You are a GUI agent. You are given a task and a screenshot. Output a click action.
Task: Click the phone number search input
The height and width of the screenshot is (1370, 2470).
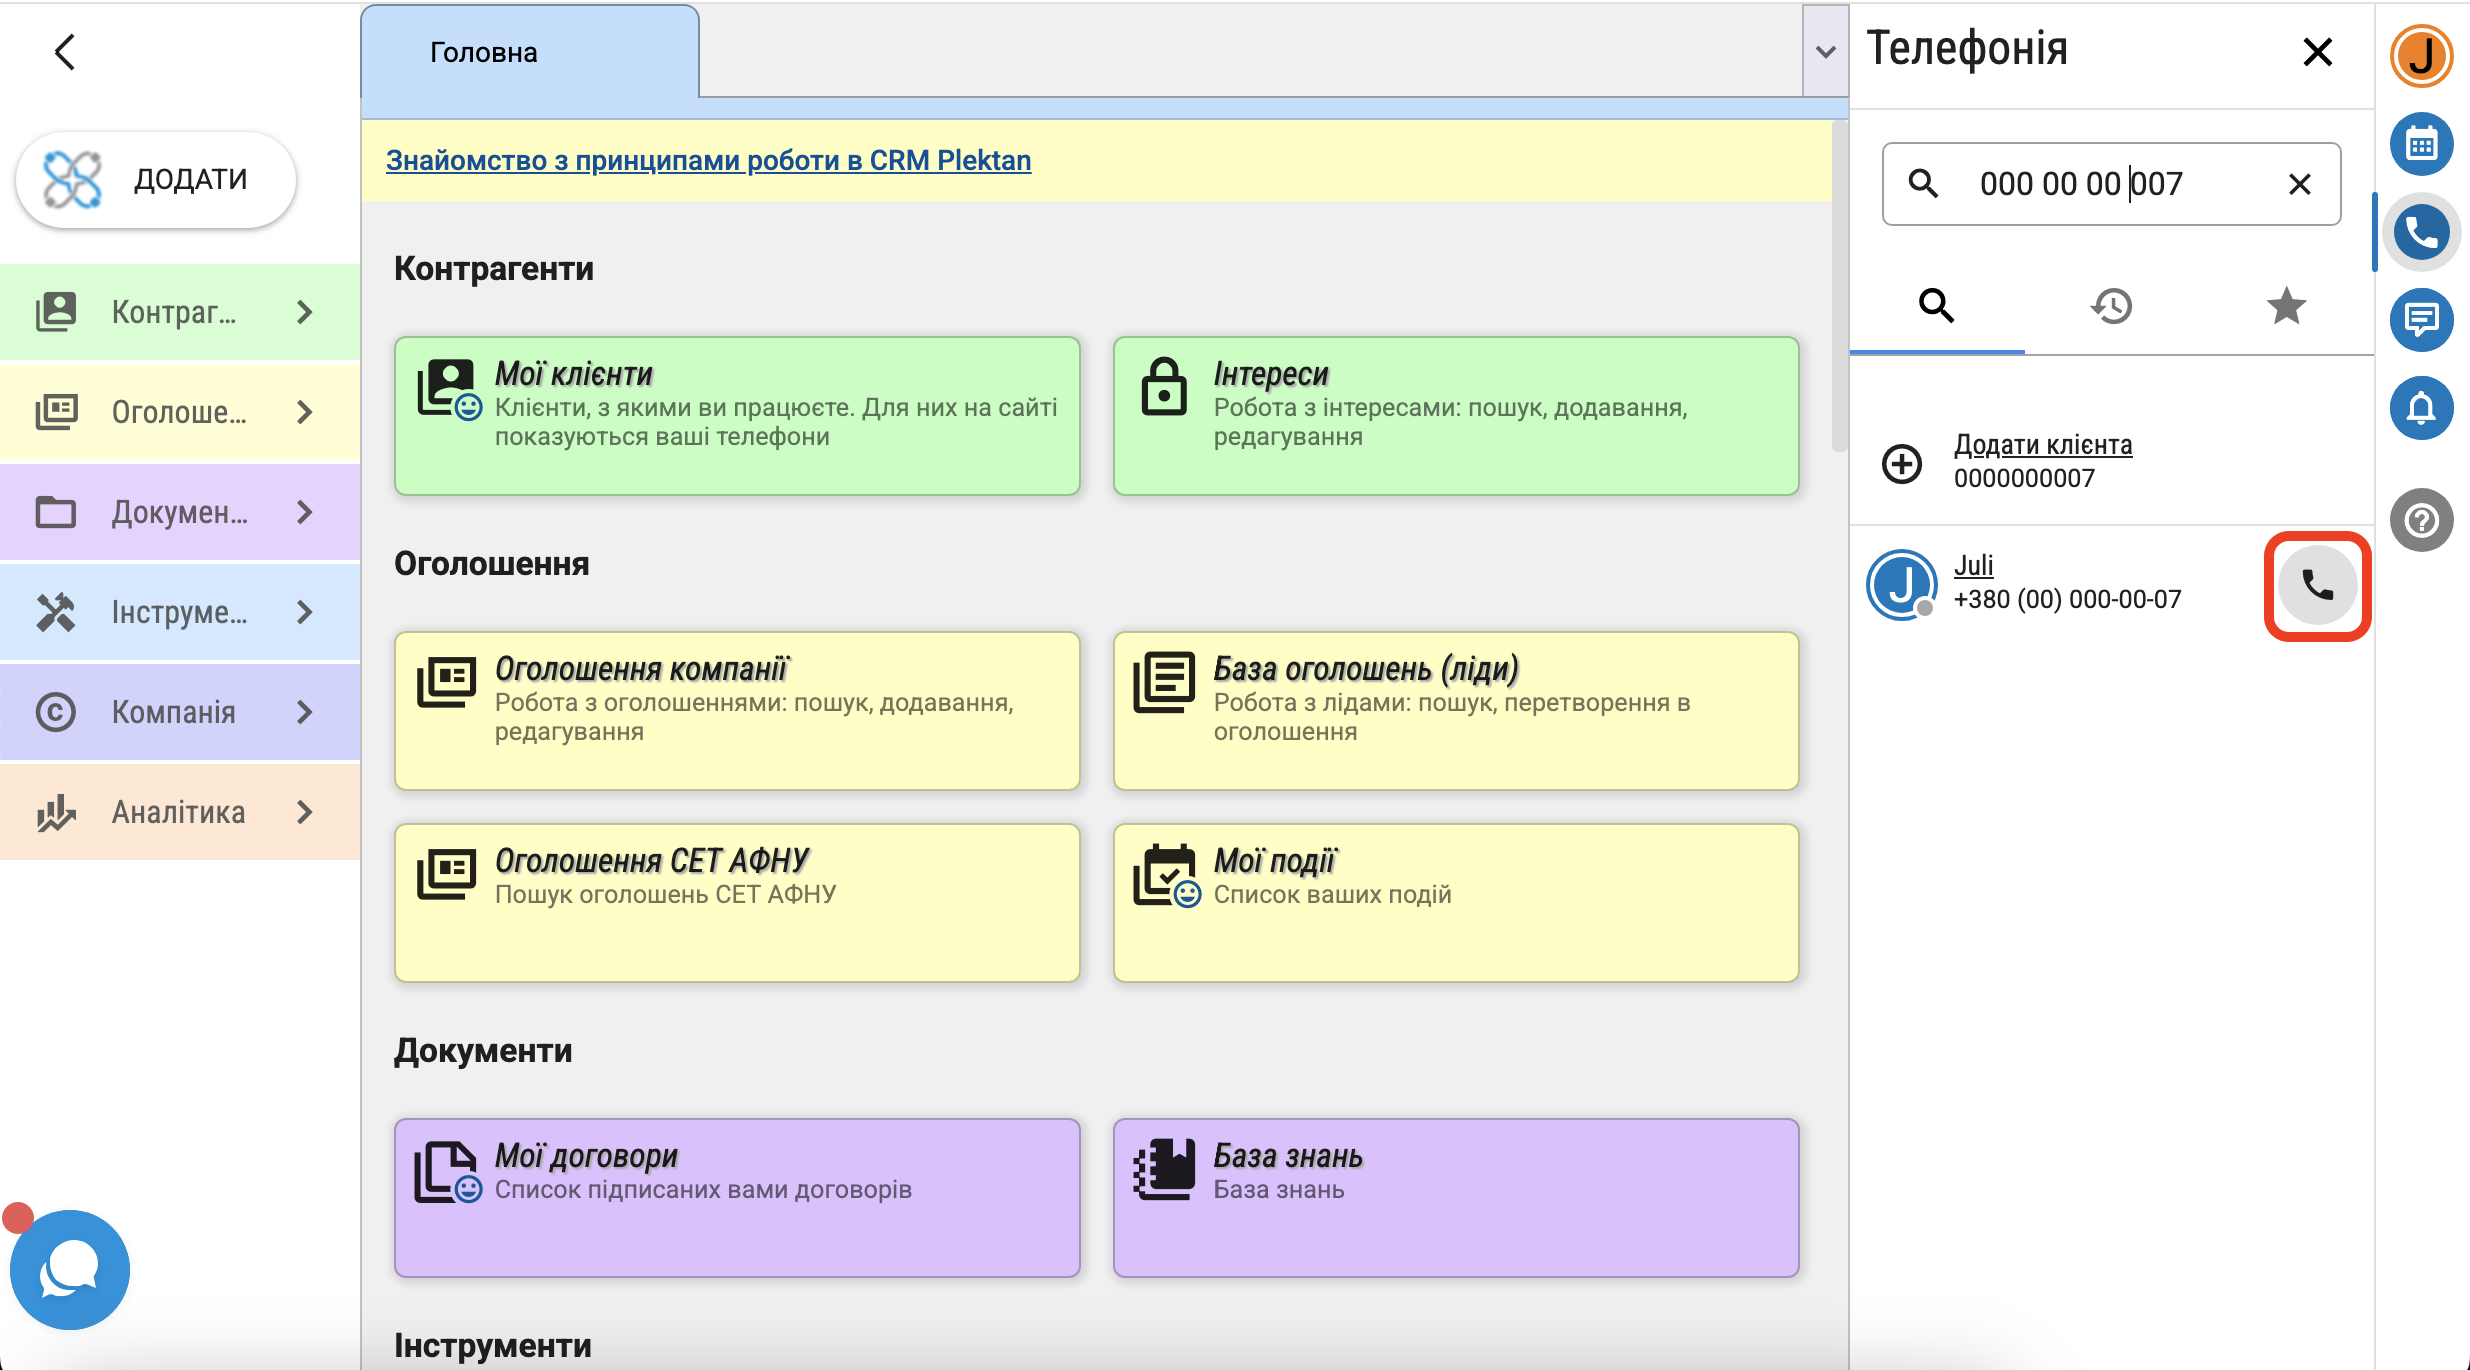pos(2110,184)
